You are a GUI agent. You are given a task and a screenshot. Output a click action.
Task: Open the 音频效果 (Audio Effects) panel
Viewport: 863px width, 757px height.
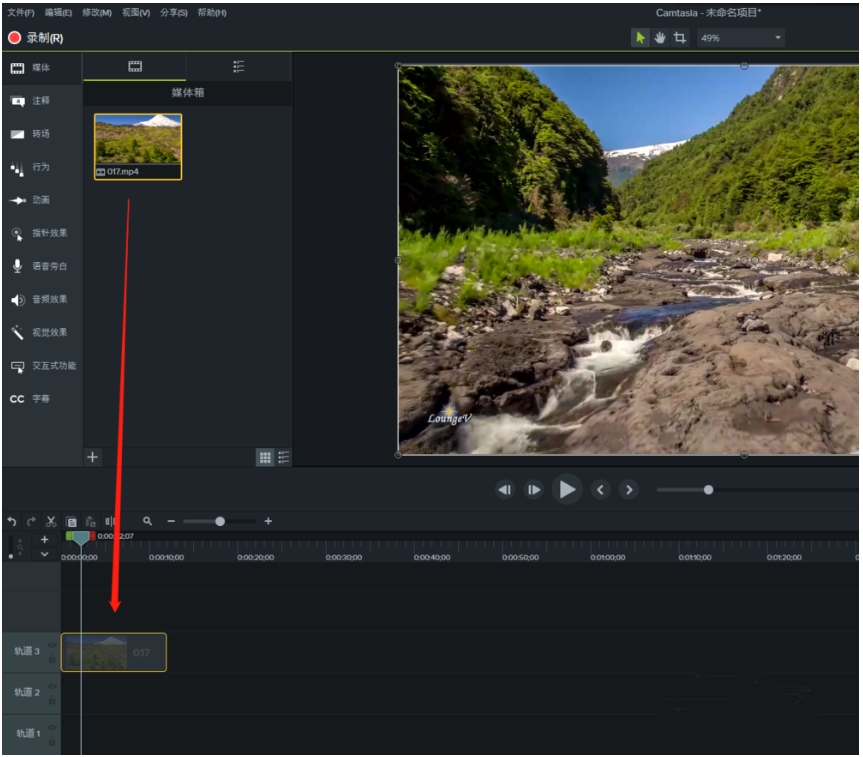(45, 299)
